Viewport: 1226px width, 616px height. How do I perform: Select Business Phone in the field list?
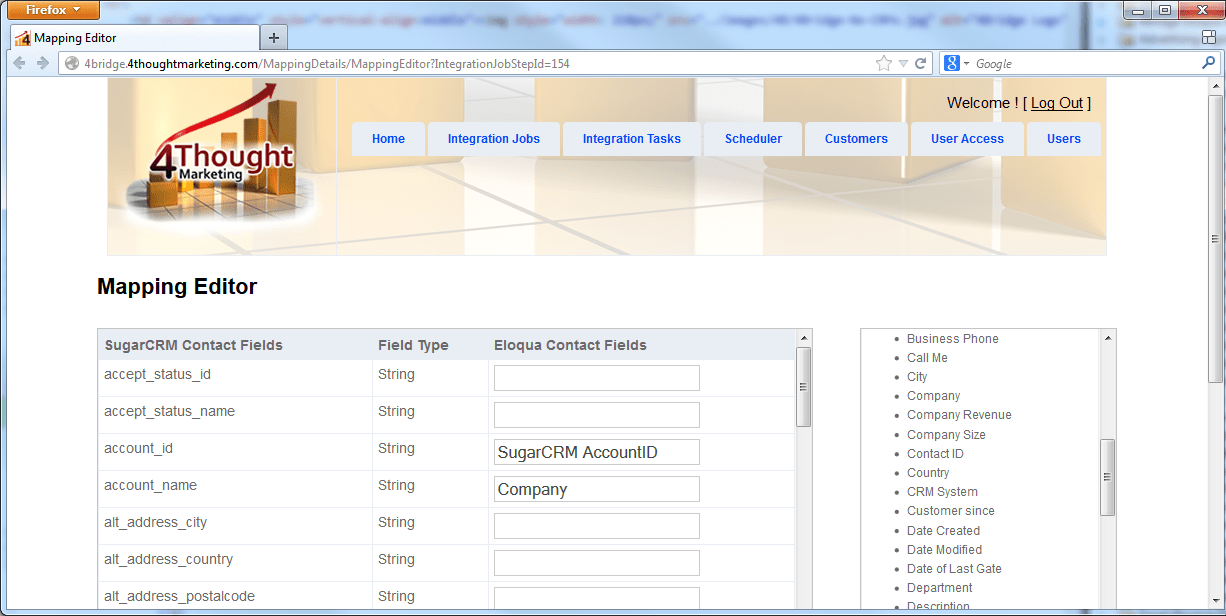pyautogui.click(x=952, y=339)
